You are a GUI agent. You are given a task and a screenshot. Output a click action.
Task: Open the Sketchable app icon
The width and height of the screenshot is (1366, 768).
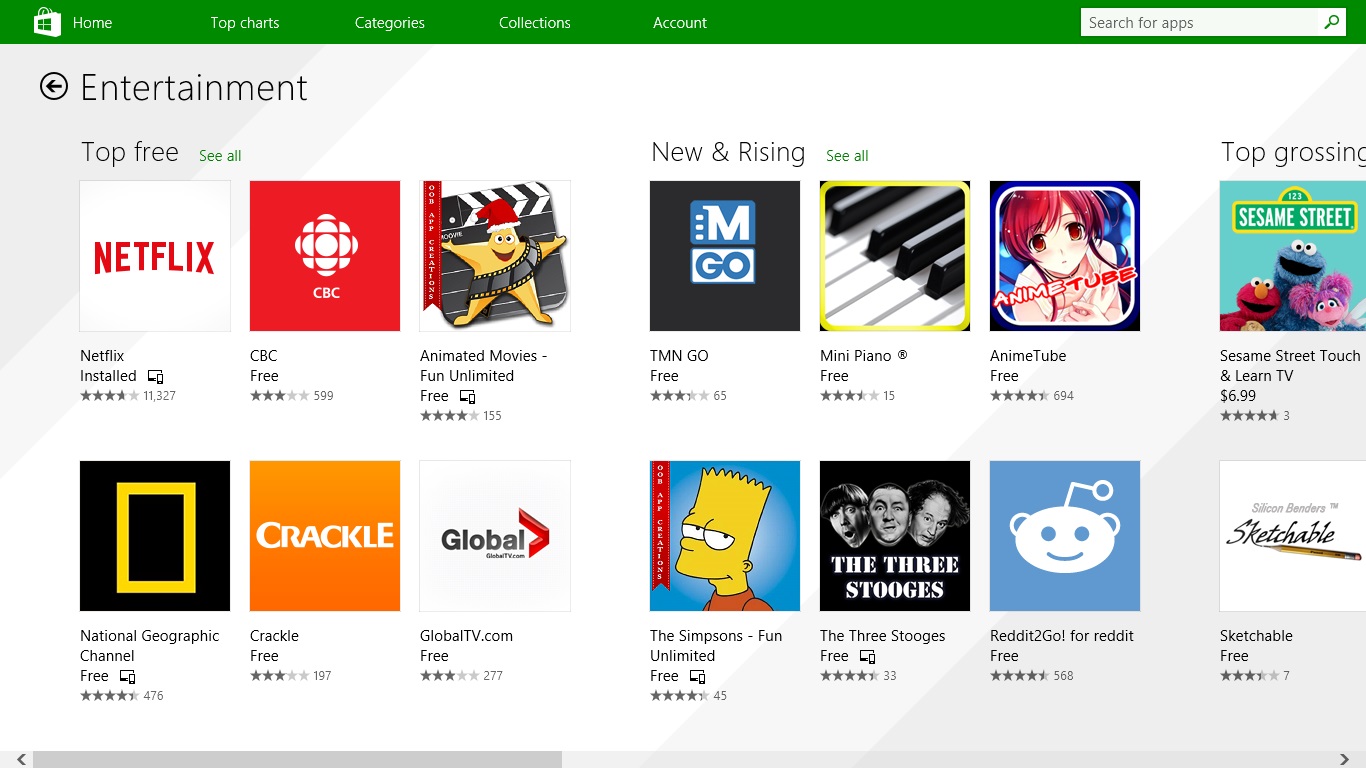(x=1293, y=536)
